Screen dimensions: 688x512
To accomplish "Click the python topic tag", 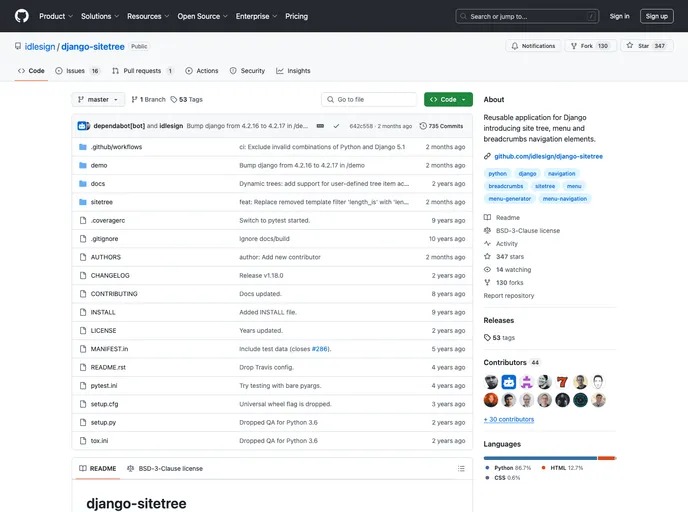I will [x=498, y=174].
